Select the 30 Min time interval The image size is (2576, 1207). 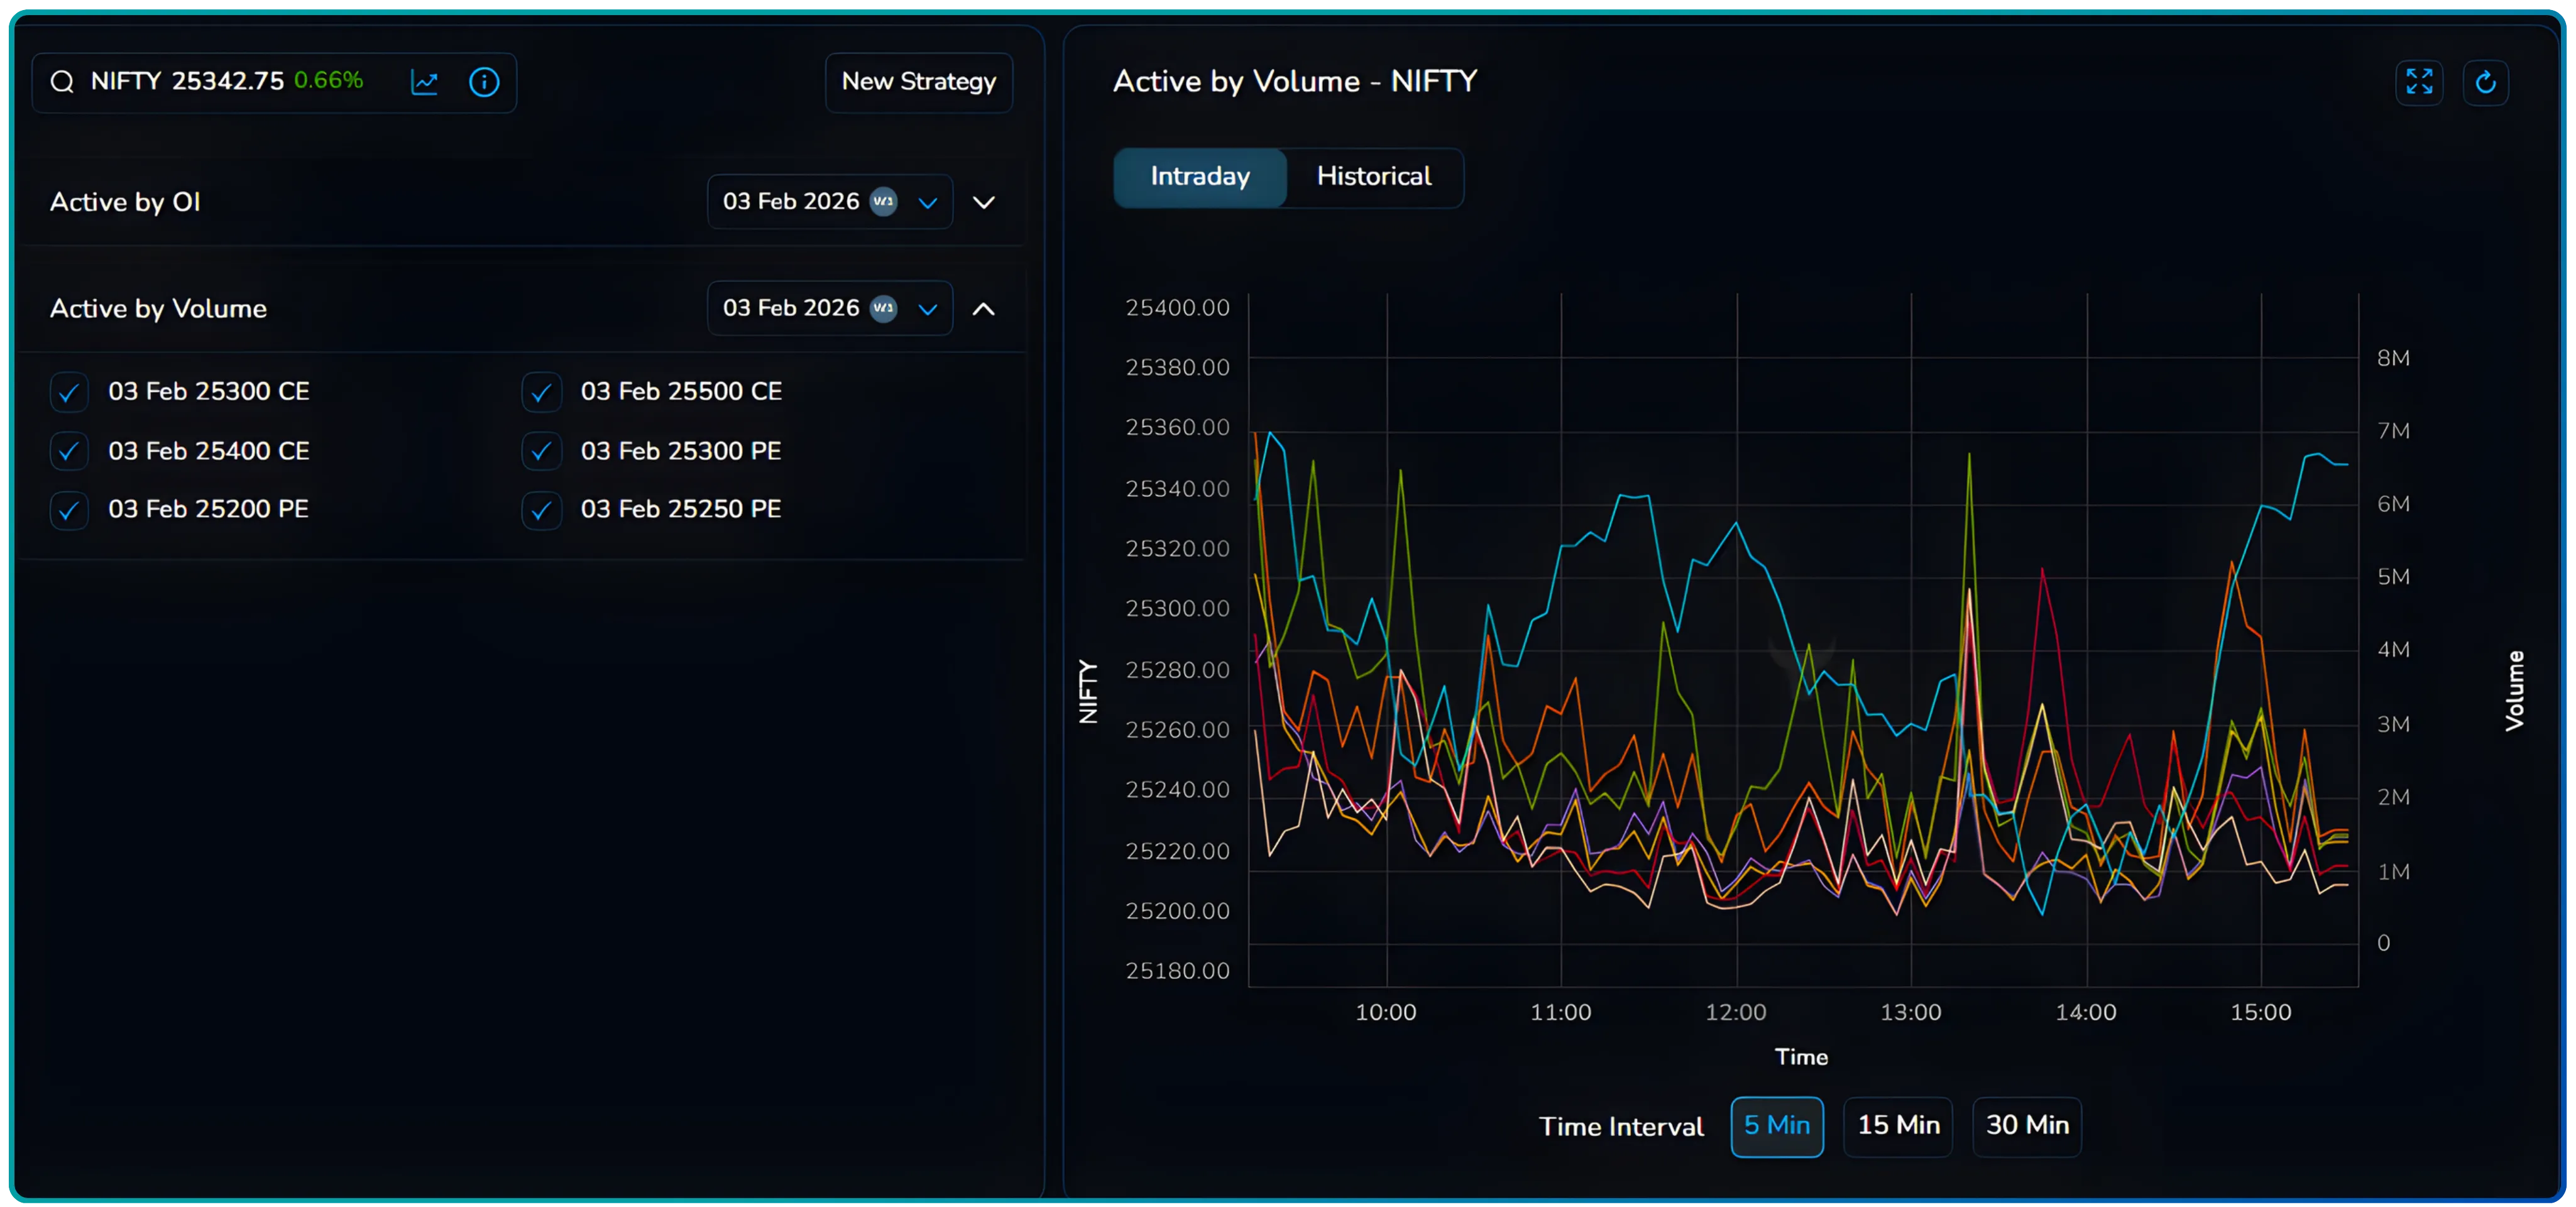[x=2026, y=1126]
